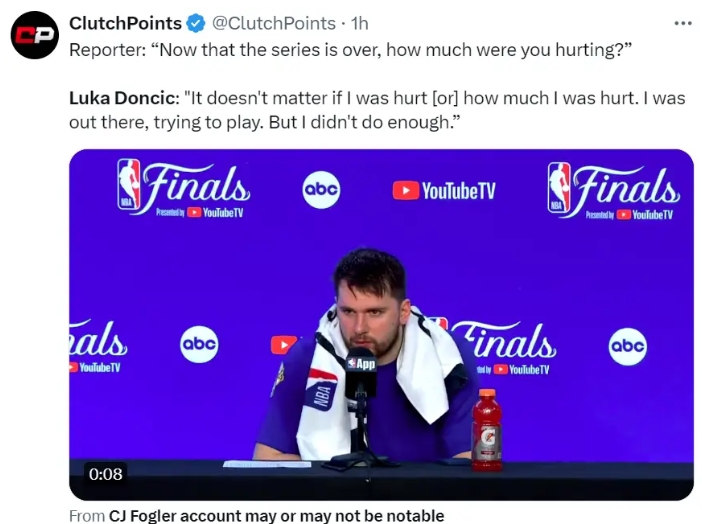Click the abc logo left of the speaker
The height and width of the screenshot is (524, 702).
coord(198,344)
